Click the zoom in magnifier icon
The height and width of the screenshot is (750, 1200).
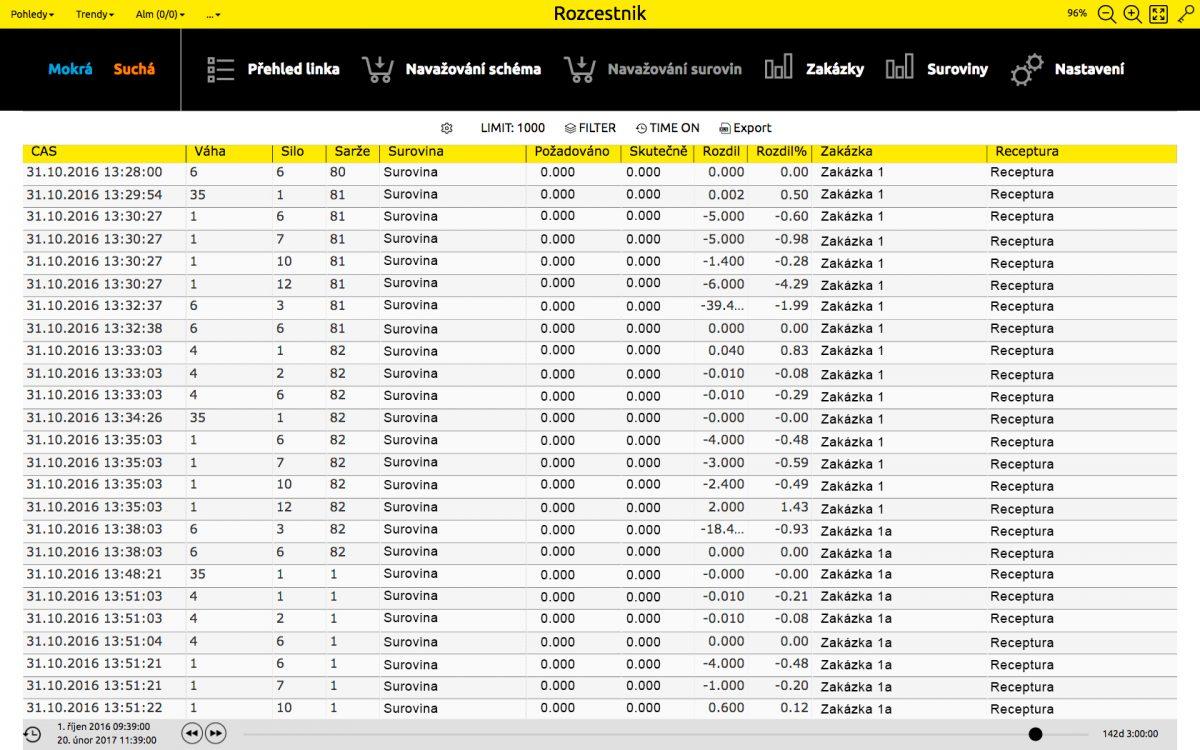coord(1132,14)
